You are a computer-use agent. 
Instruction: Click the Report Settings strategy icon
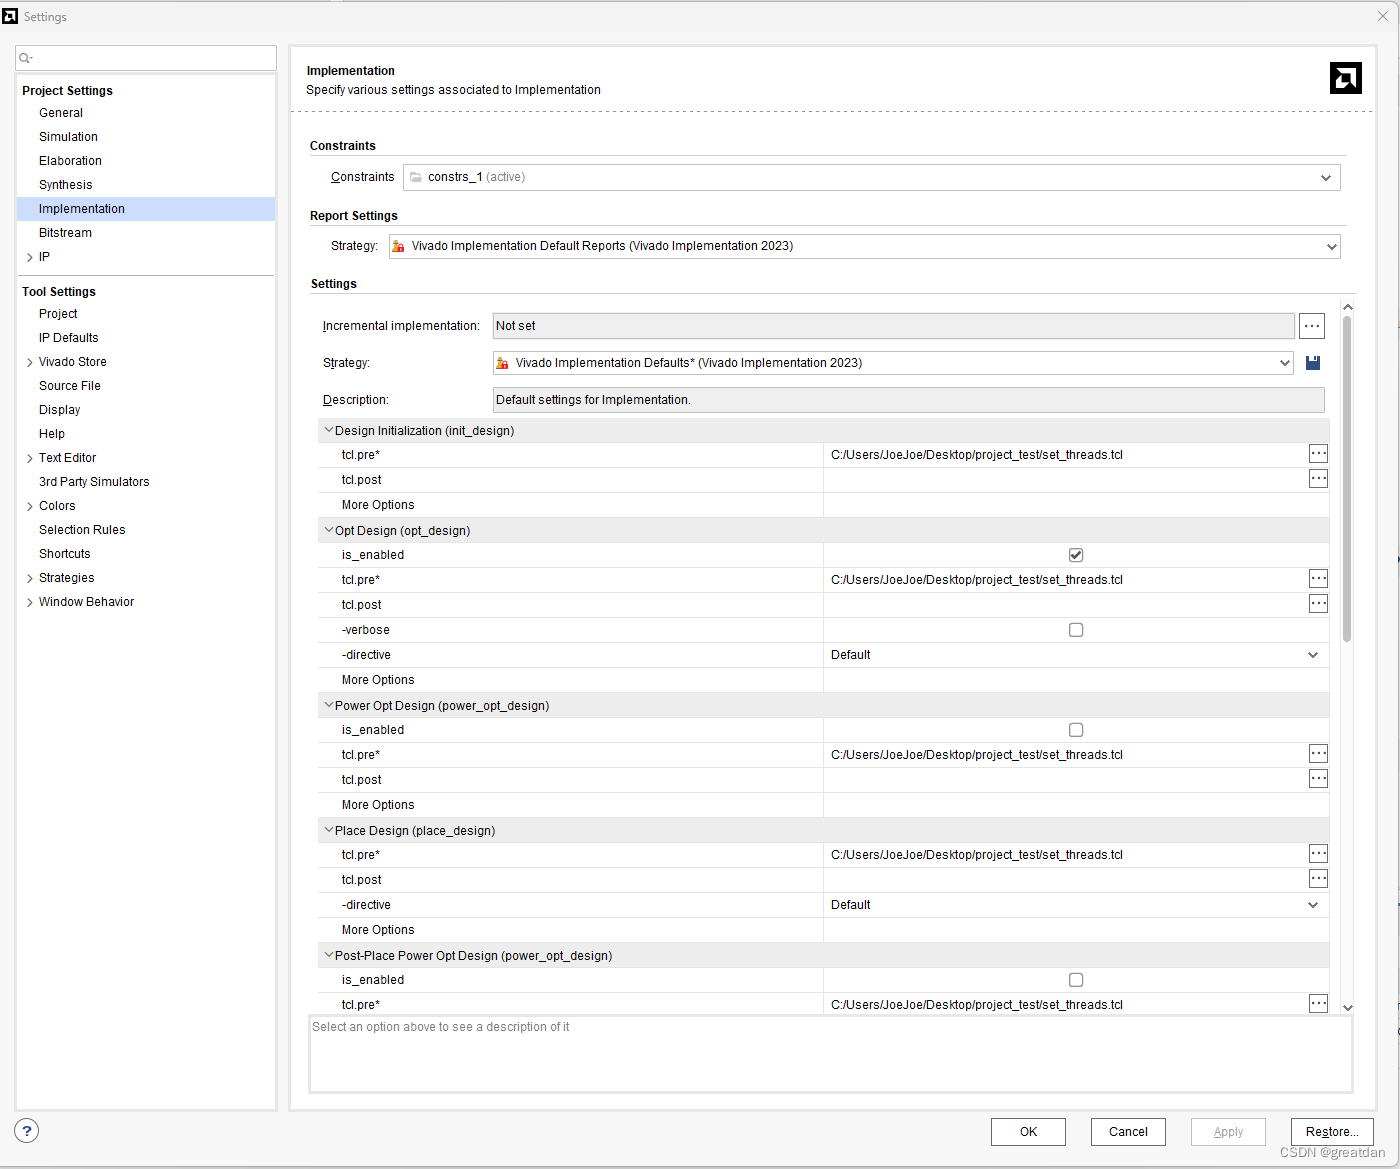click(x=398, y=246)
